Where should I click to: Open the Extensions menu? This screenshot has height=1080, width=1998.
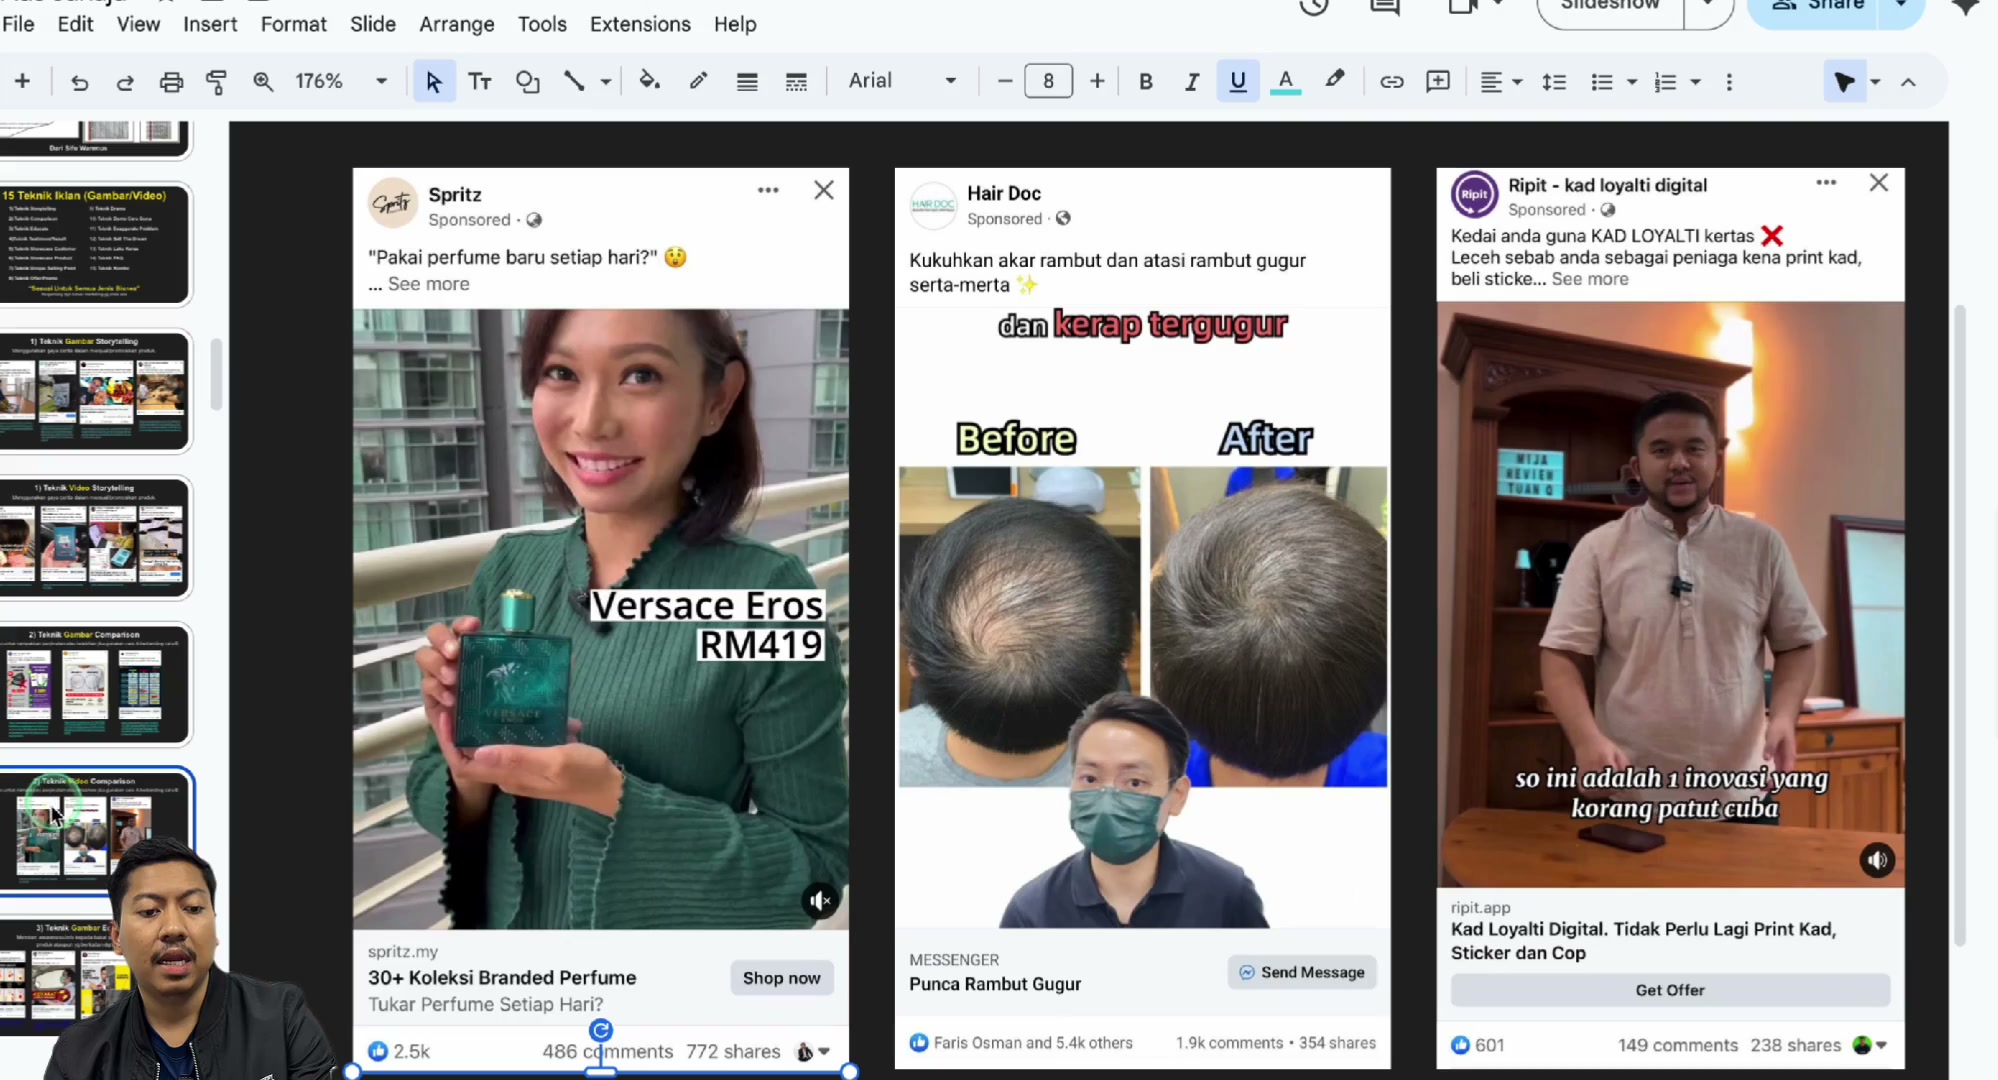click(640, 24)
